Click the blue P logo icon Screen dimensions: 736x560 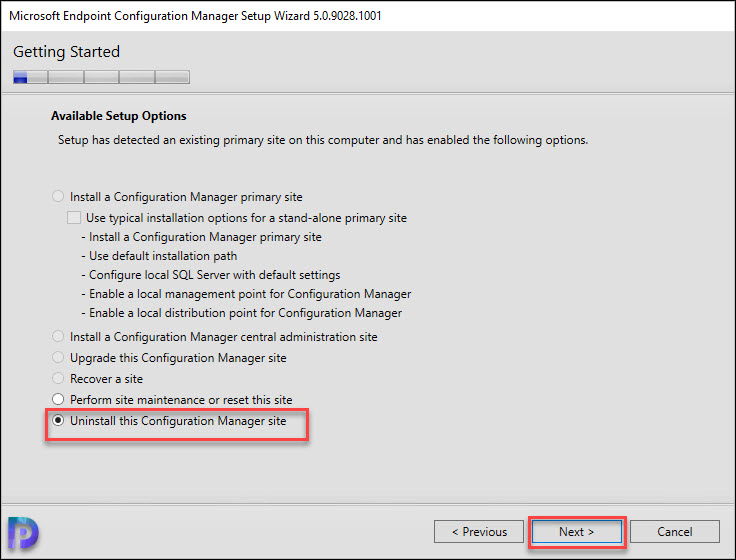[23, 533]
